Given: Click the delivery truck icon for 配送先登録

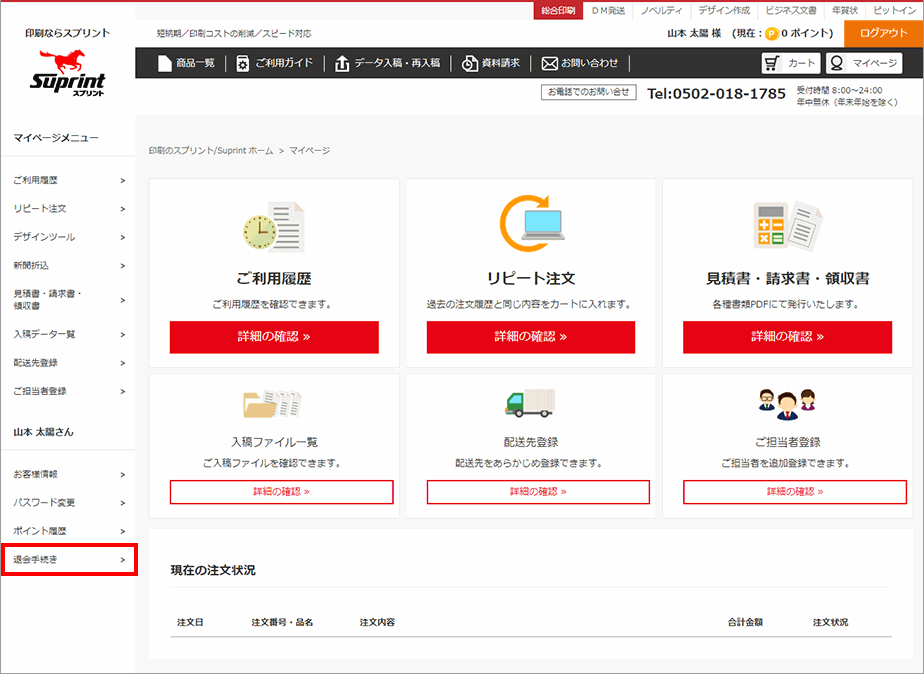Looking at the screenshot, I should 530,403.
